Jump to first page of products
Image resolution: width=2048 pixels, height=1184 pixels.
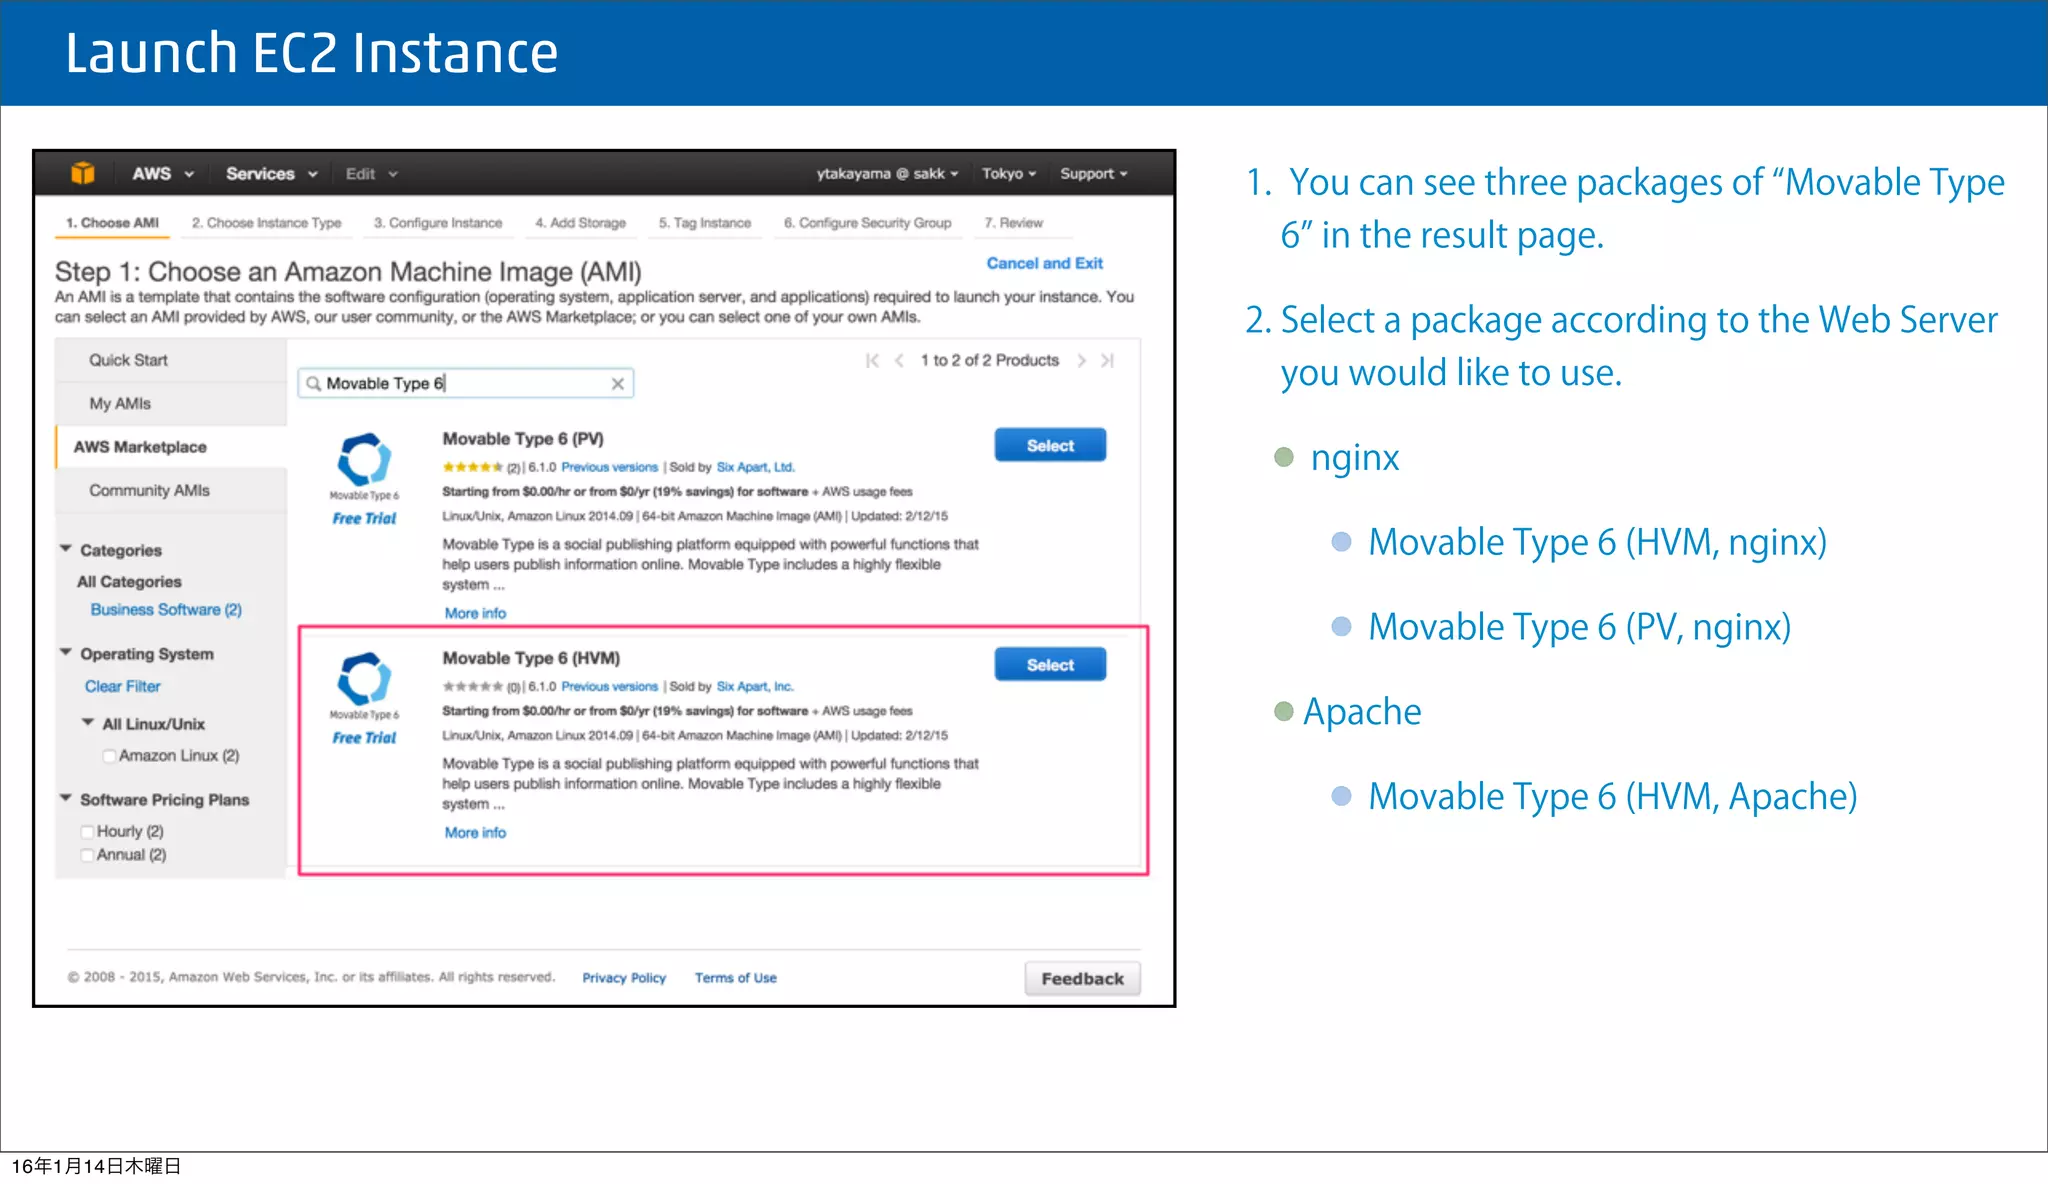pyautogui.click(x=872, y=360)
